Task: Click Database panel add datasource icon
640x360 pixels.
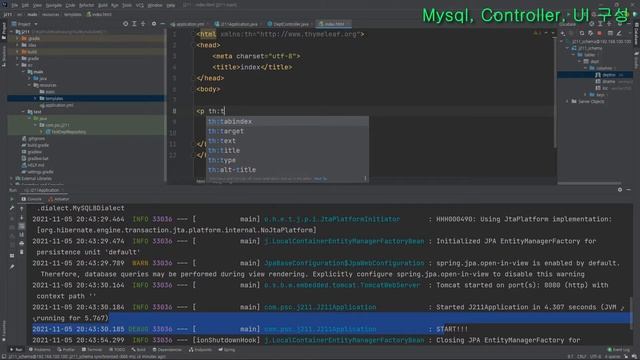Action: [563, 33]
